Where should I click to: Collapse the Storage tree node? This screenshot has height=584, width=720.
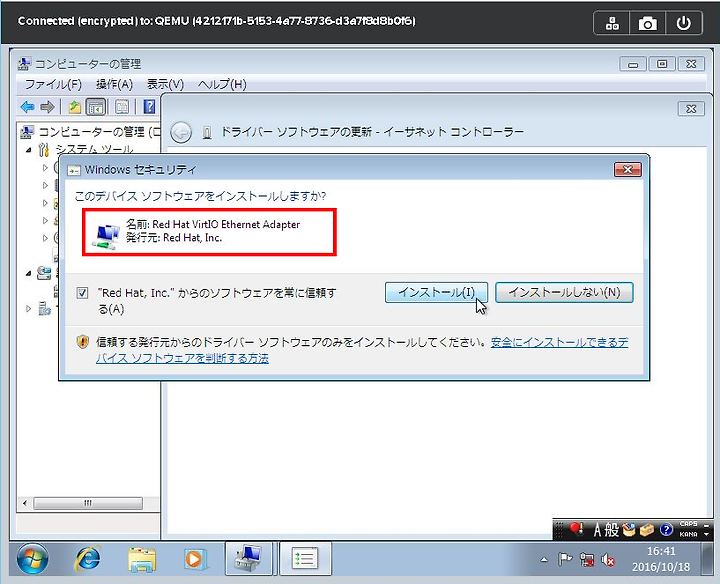[28, 273]
